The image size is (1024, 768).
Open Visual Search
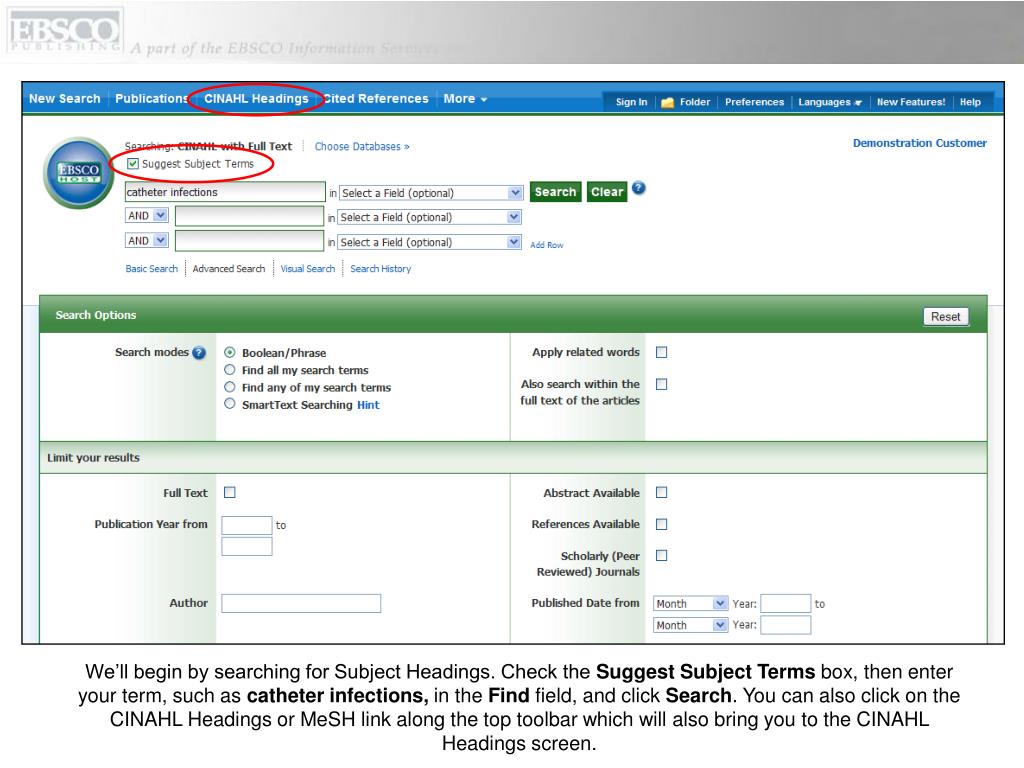(308, 268)
